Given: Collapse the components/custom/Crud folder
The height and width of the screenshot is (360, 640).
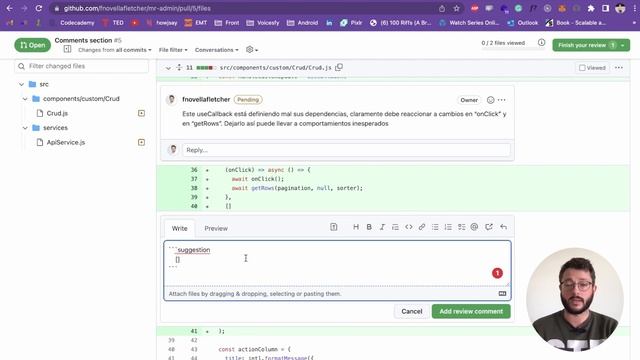Looking at the screenshot, I should click(x=25, y=99).
